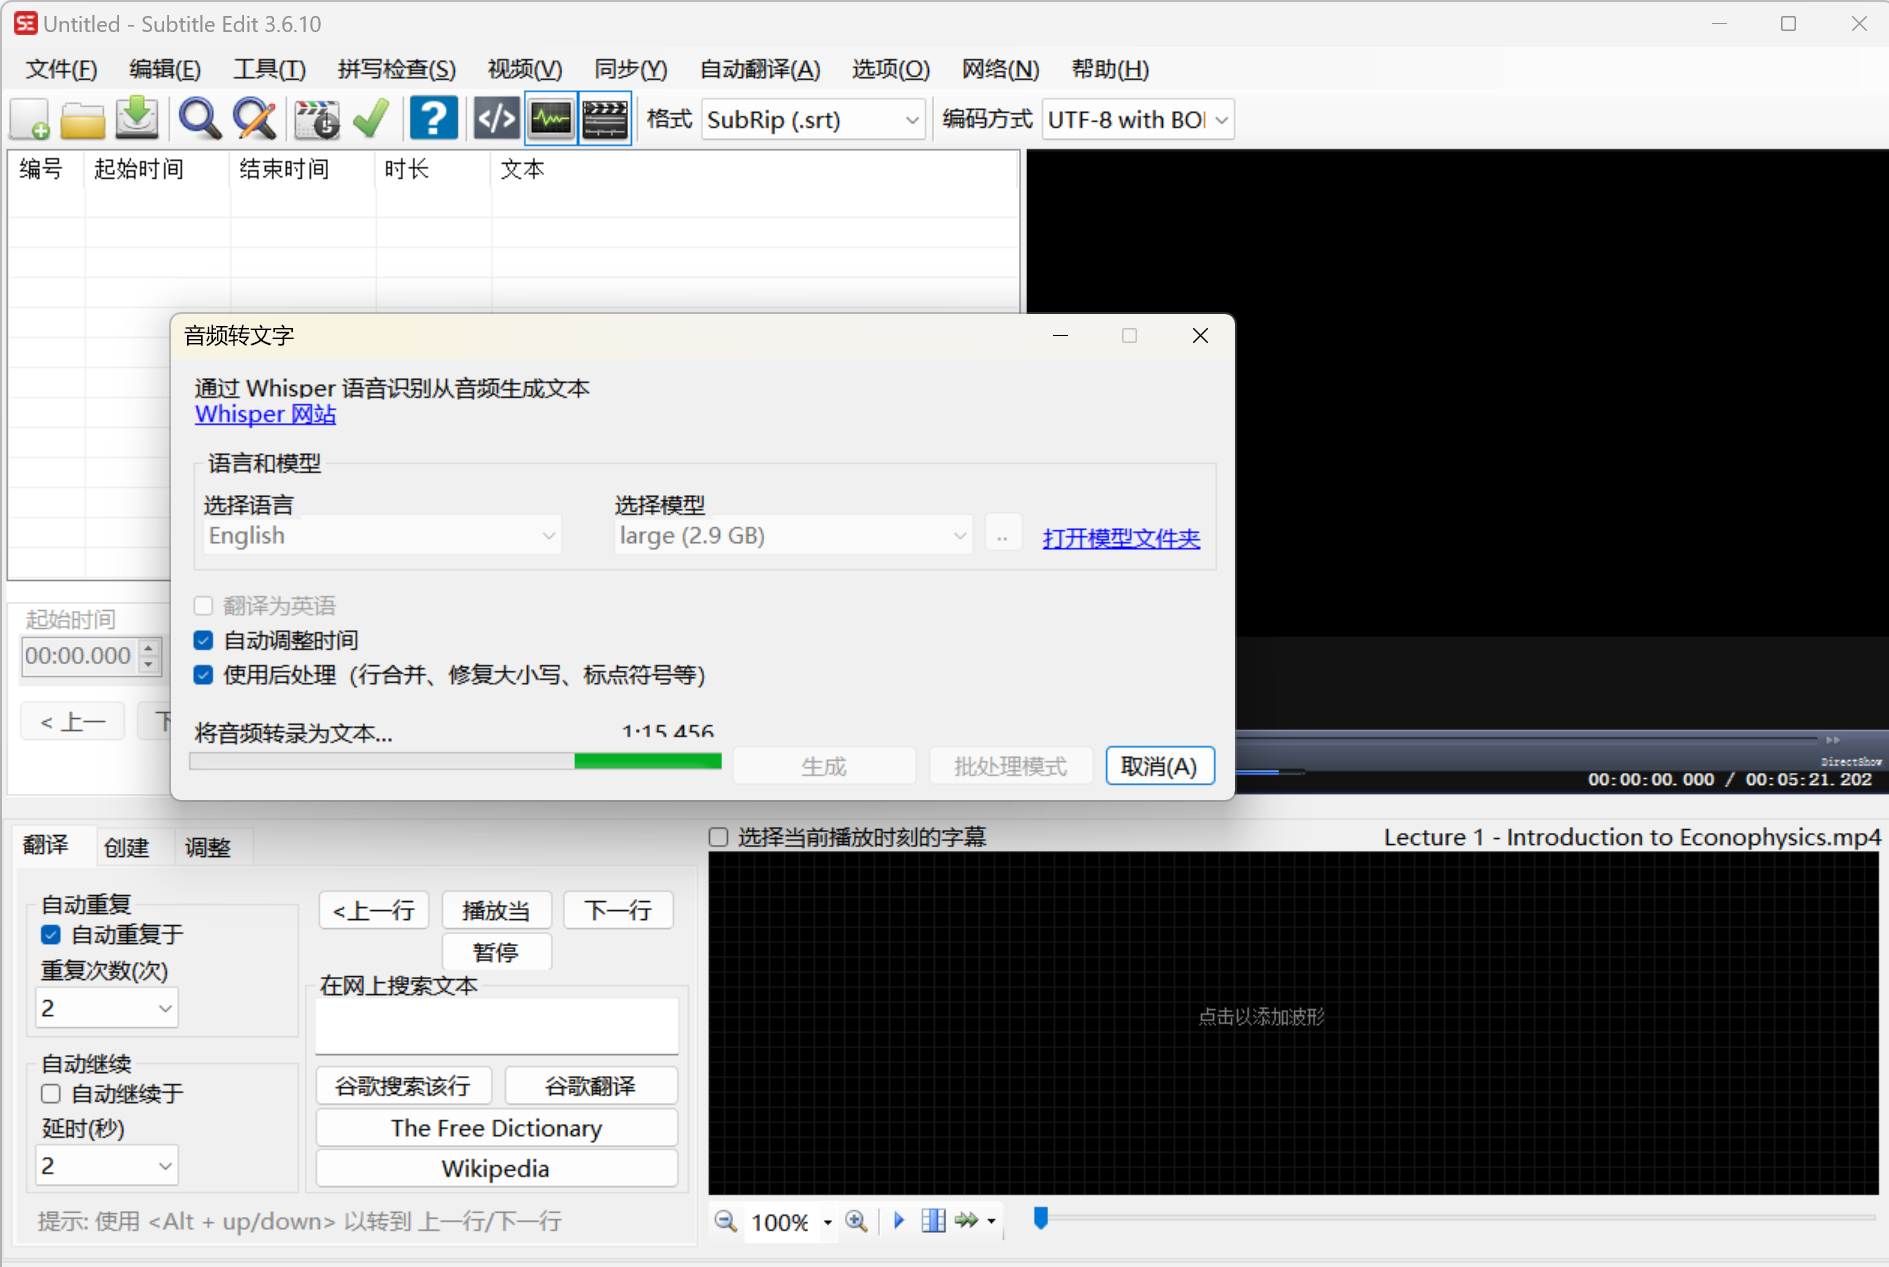Open the Replace tool
Viewport: 1889px width, 1267px height.
(255, 118)
